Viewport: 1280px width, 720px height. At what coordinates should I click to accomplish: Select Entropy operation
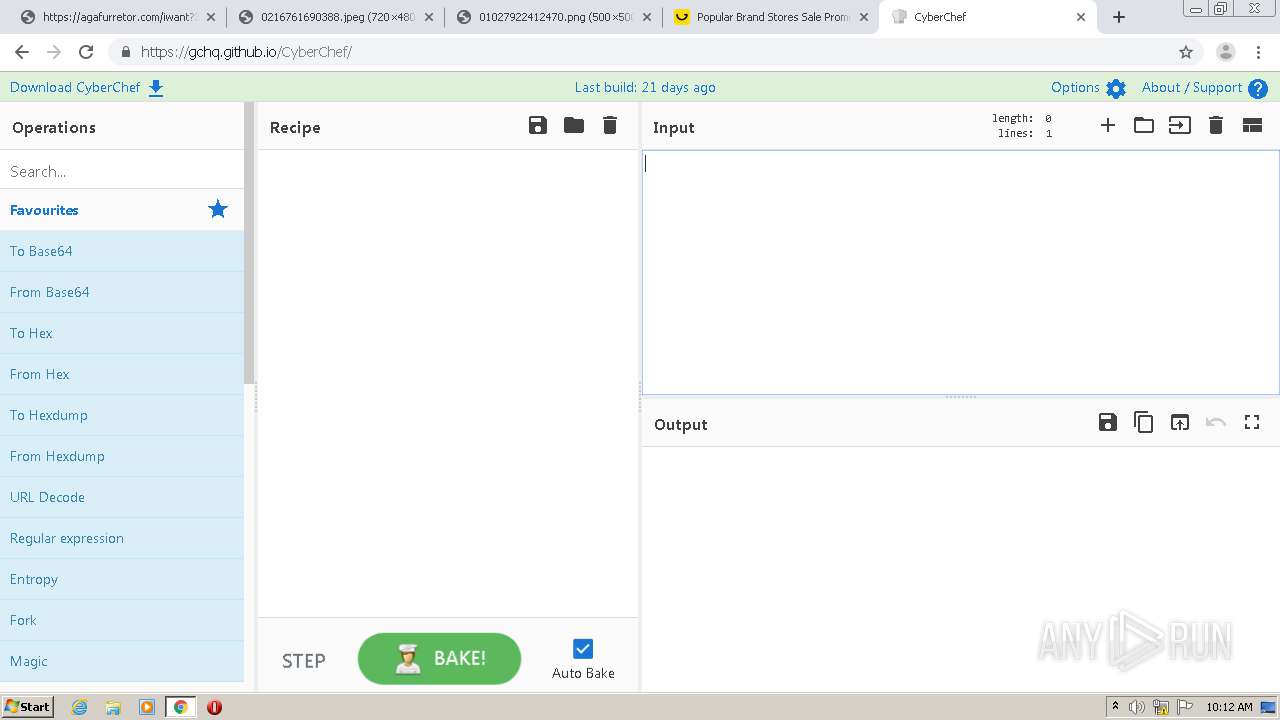coord(122,579)
